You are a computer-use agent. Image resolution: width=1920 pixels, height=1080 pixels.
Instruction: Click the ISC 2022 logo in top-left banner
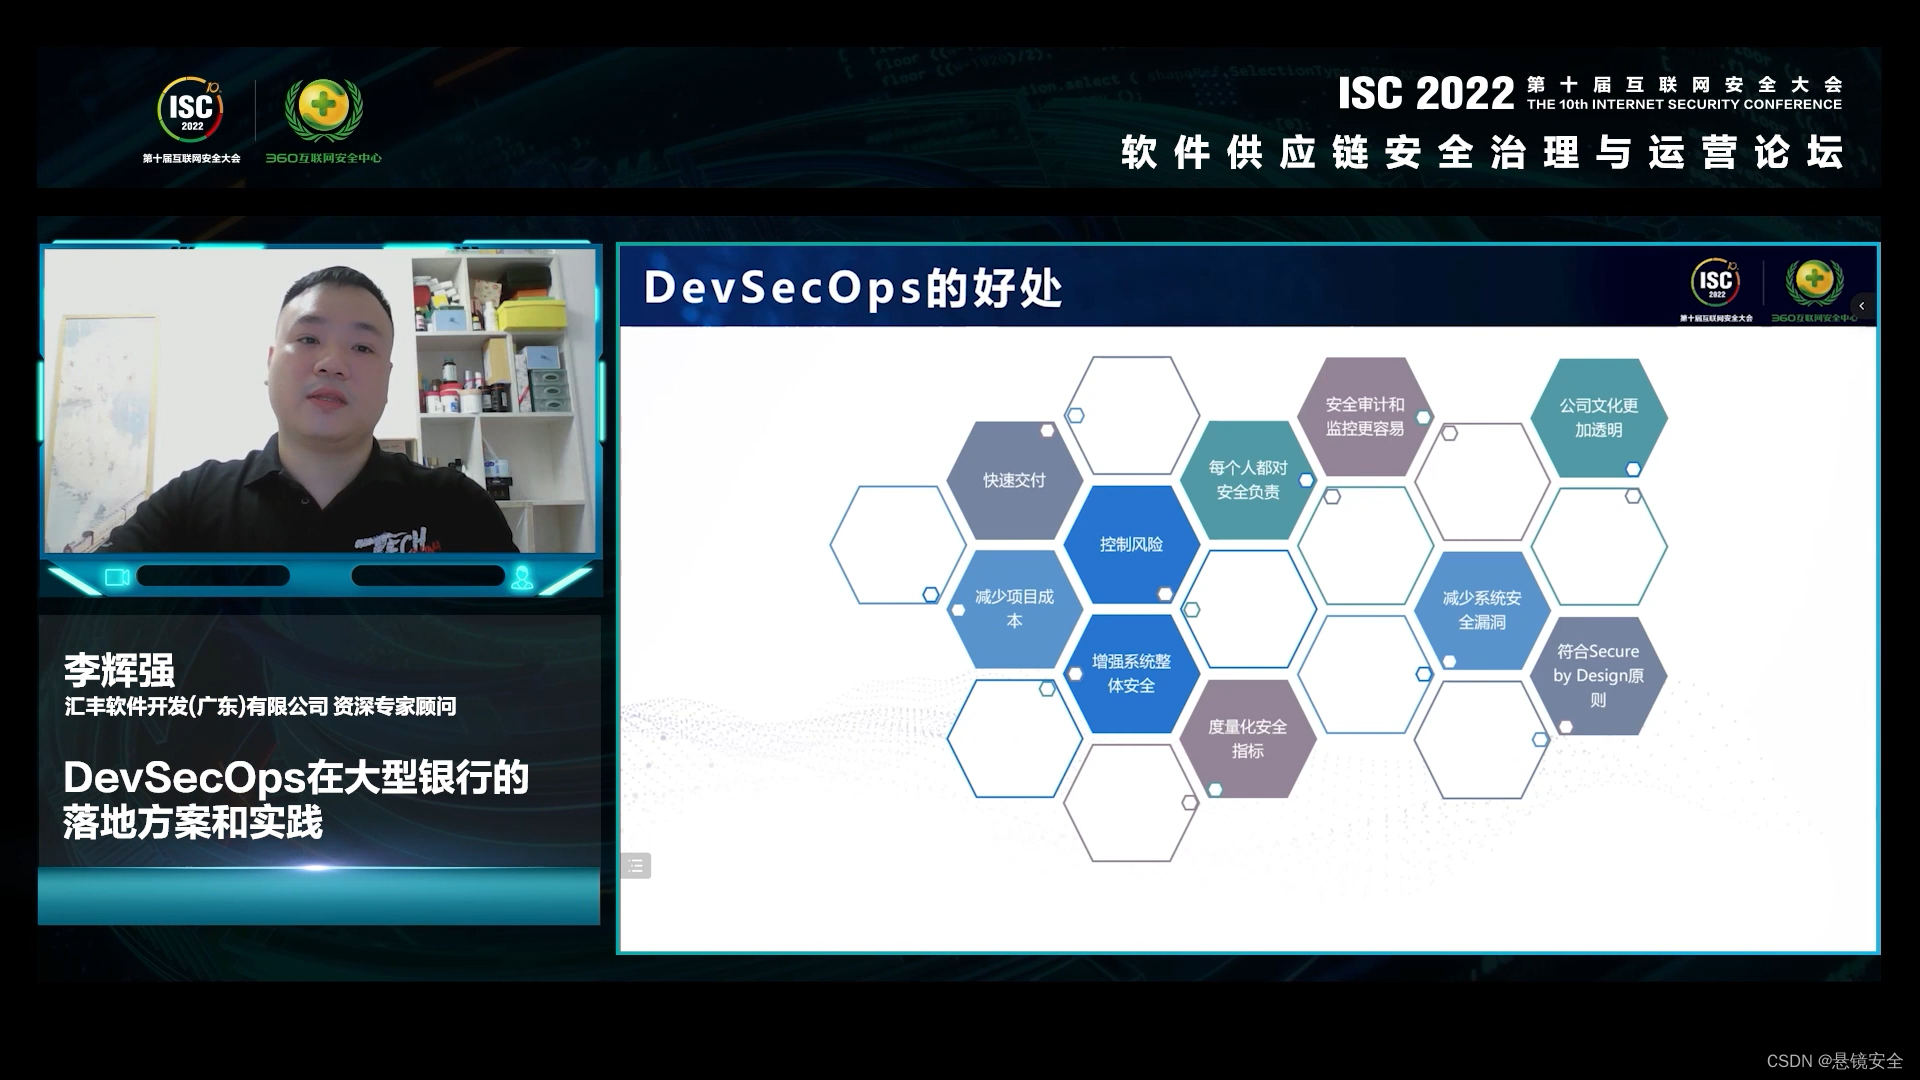click(x=190, y=110)
